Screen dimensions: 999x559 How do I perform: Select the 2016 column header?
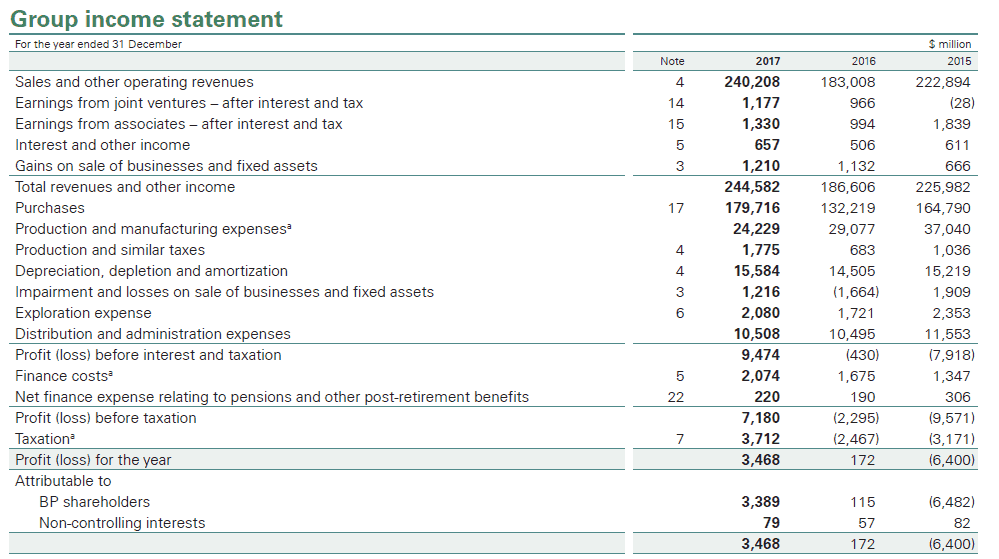pyautogui.click(x=862, y=61)
